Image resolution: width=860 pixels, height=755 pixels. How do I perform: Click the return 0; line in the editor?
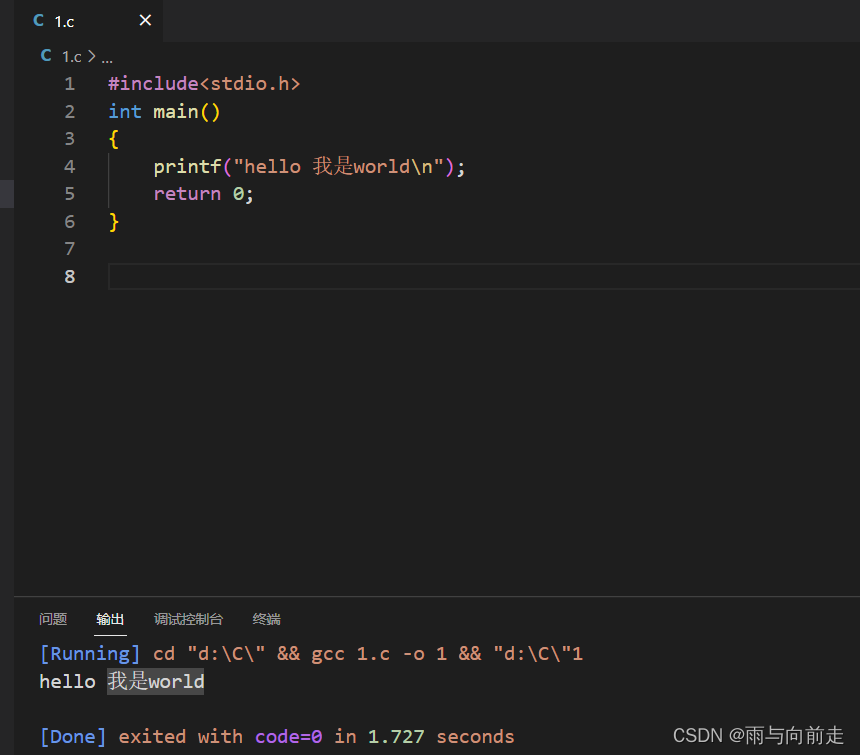tap(203, 193)
